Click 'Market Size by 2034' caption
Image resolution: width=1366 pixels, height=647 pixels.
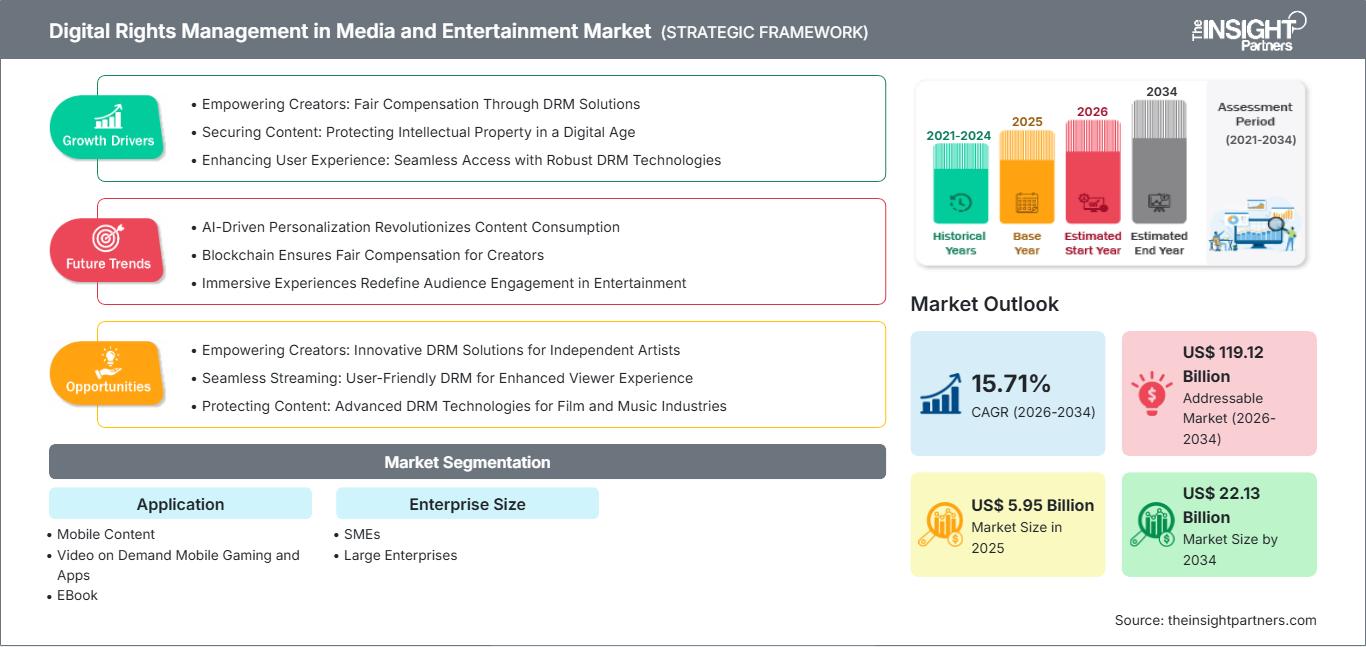point(1230,549)
